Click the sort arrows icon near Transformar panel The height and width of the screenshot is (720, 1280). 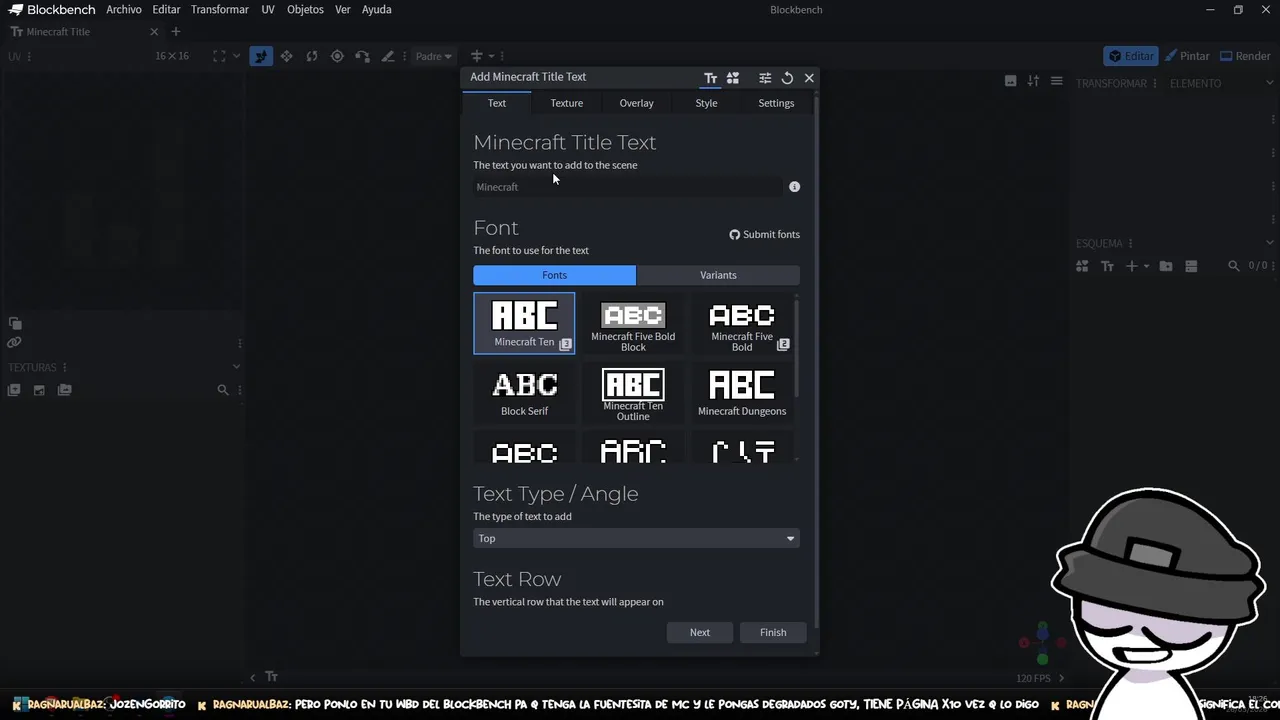coord(1033,81)
